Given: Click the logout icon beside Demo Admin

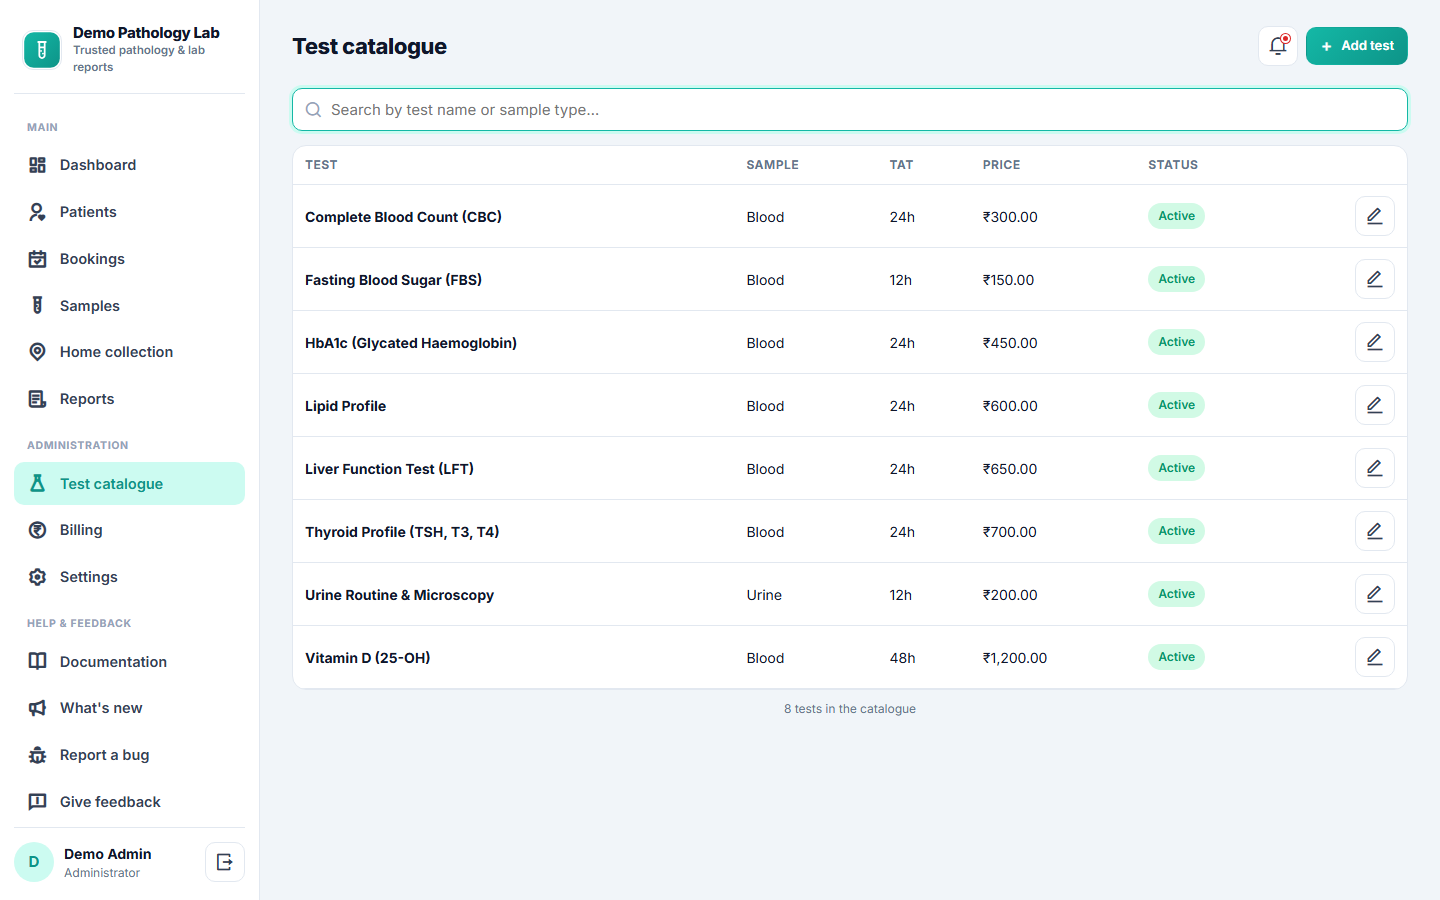Looking at the screenshot, I should tap(225, 862).
